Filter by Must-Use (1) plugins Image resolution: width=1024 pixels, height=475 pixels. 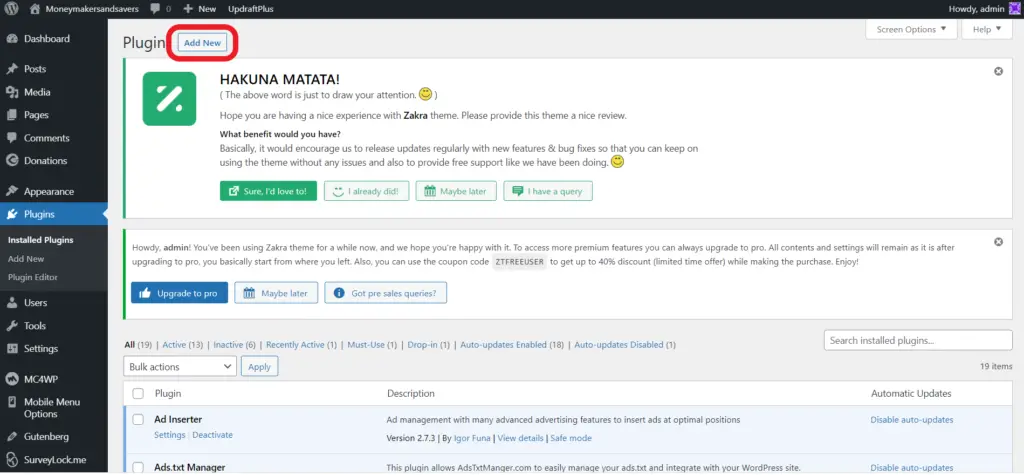(x=372, y=344)
